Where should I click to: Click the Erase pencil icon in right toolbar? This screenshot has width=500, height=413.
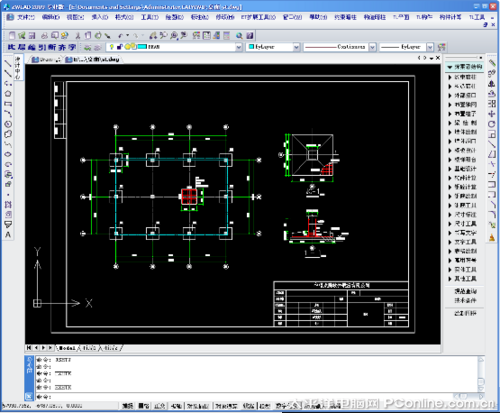click(x=492, y=63)
